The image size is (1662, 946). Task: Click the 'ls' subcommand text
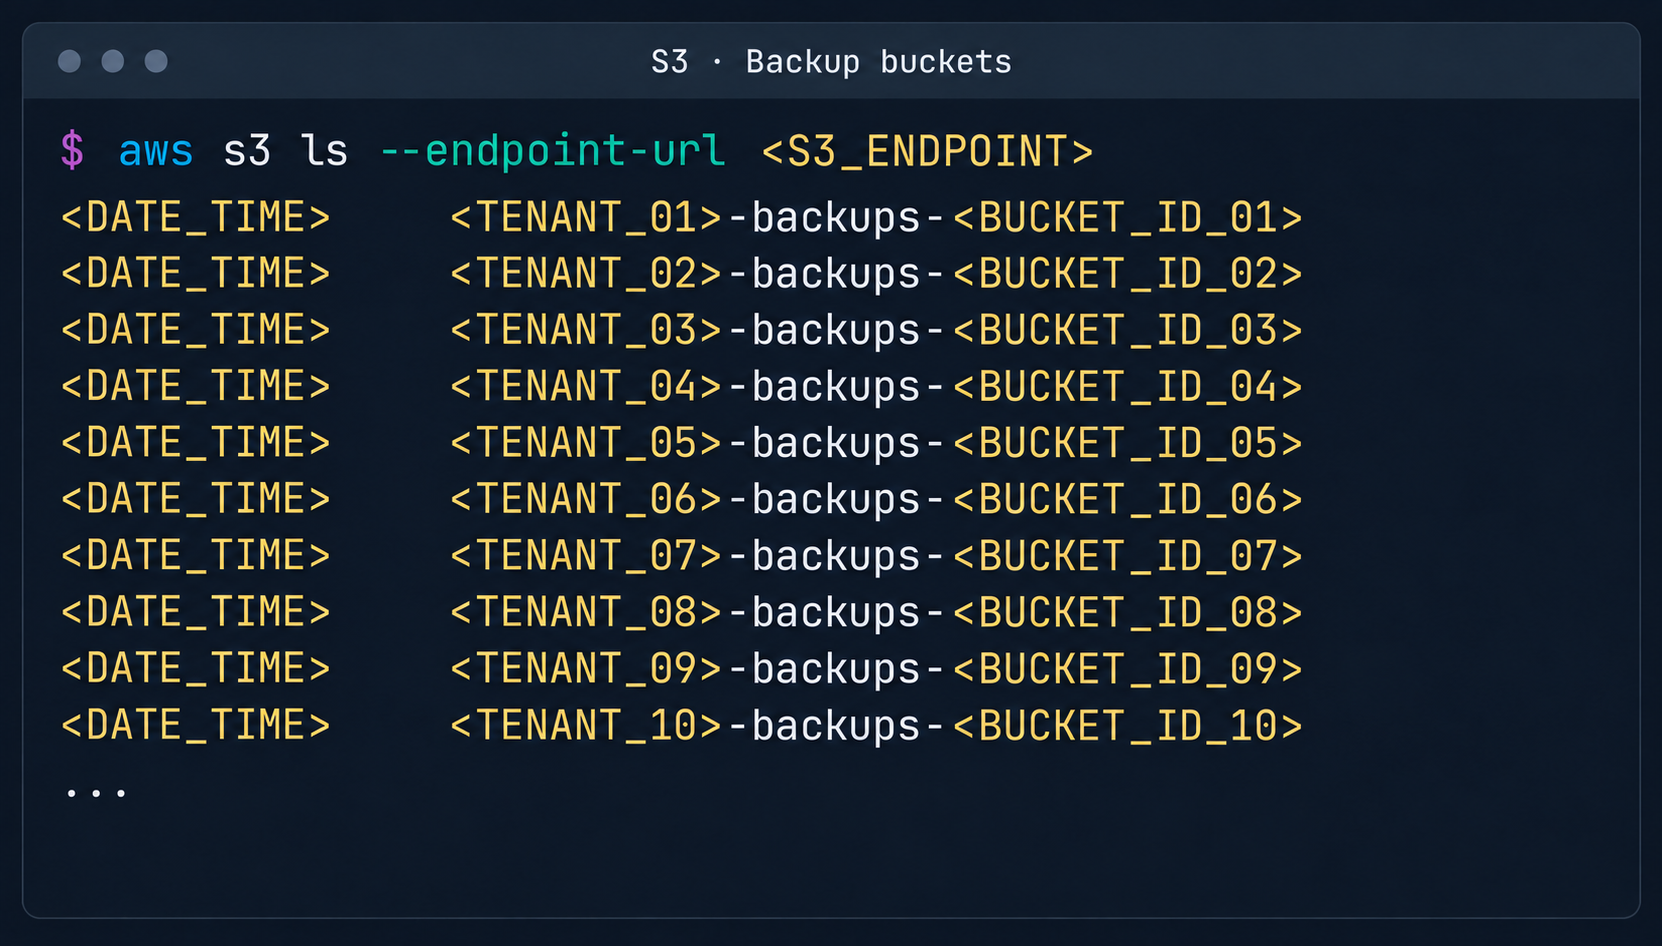tap(324, 151)
